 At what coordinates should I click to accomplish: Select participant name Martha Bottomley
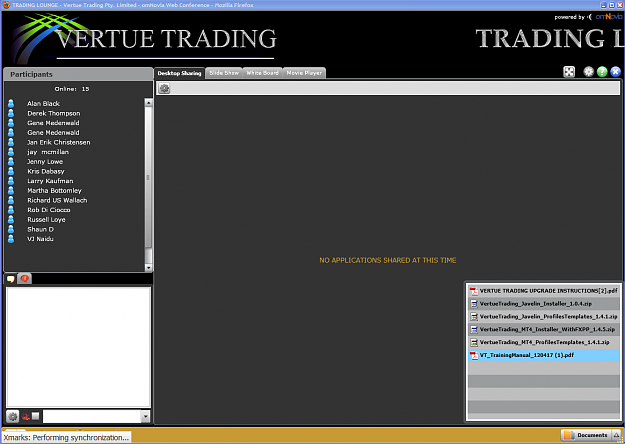[54, 191]
